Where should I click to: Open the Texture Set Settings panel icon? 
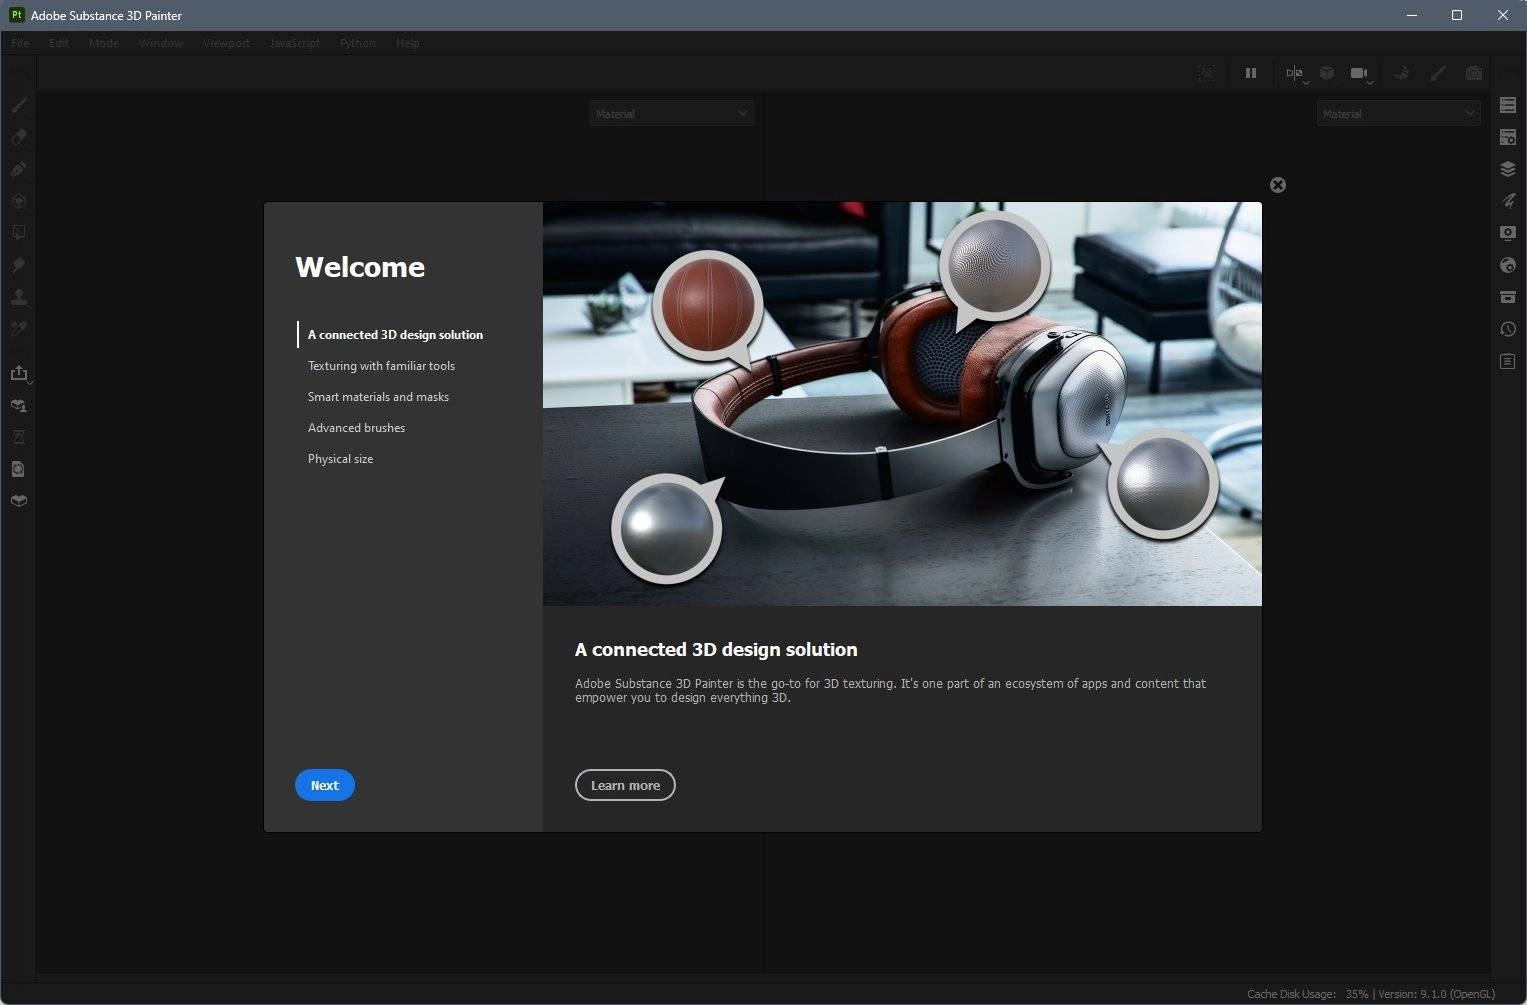click(x=1508, y=137)
